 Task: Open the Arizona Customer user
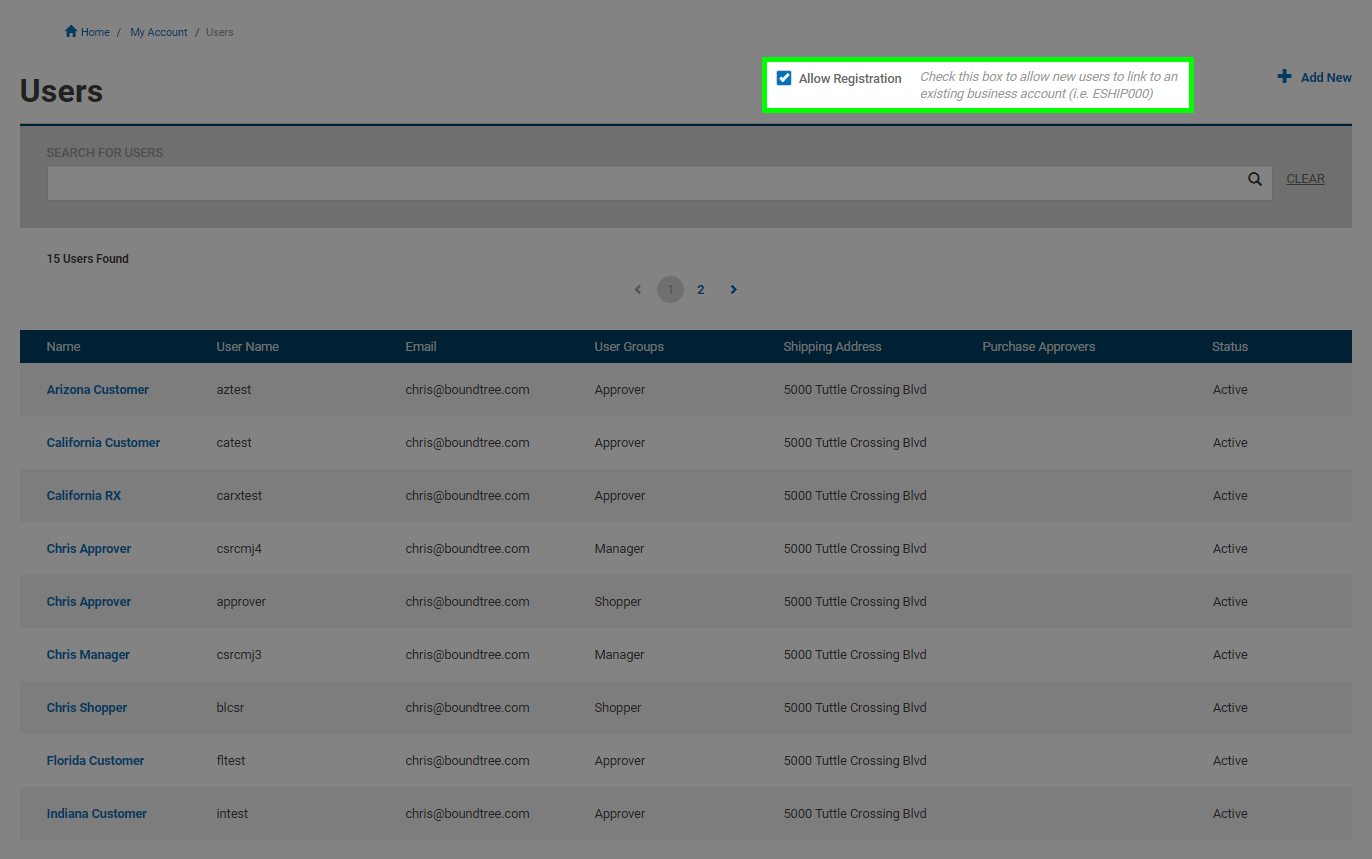tap(98, 390)
